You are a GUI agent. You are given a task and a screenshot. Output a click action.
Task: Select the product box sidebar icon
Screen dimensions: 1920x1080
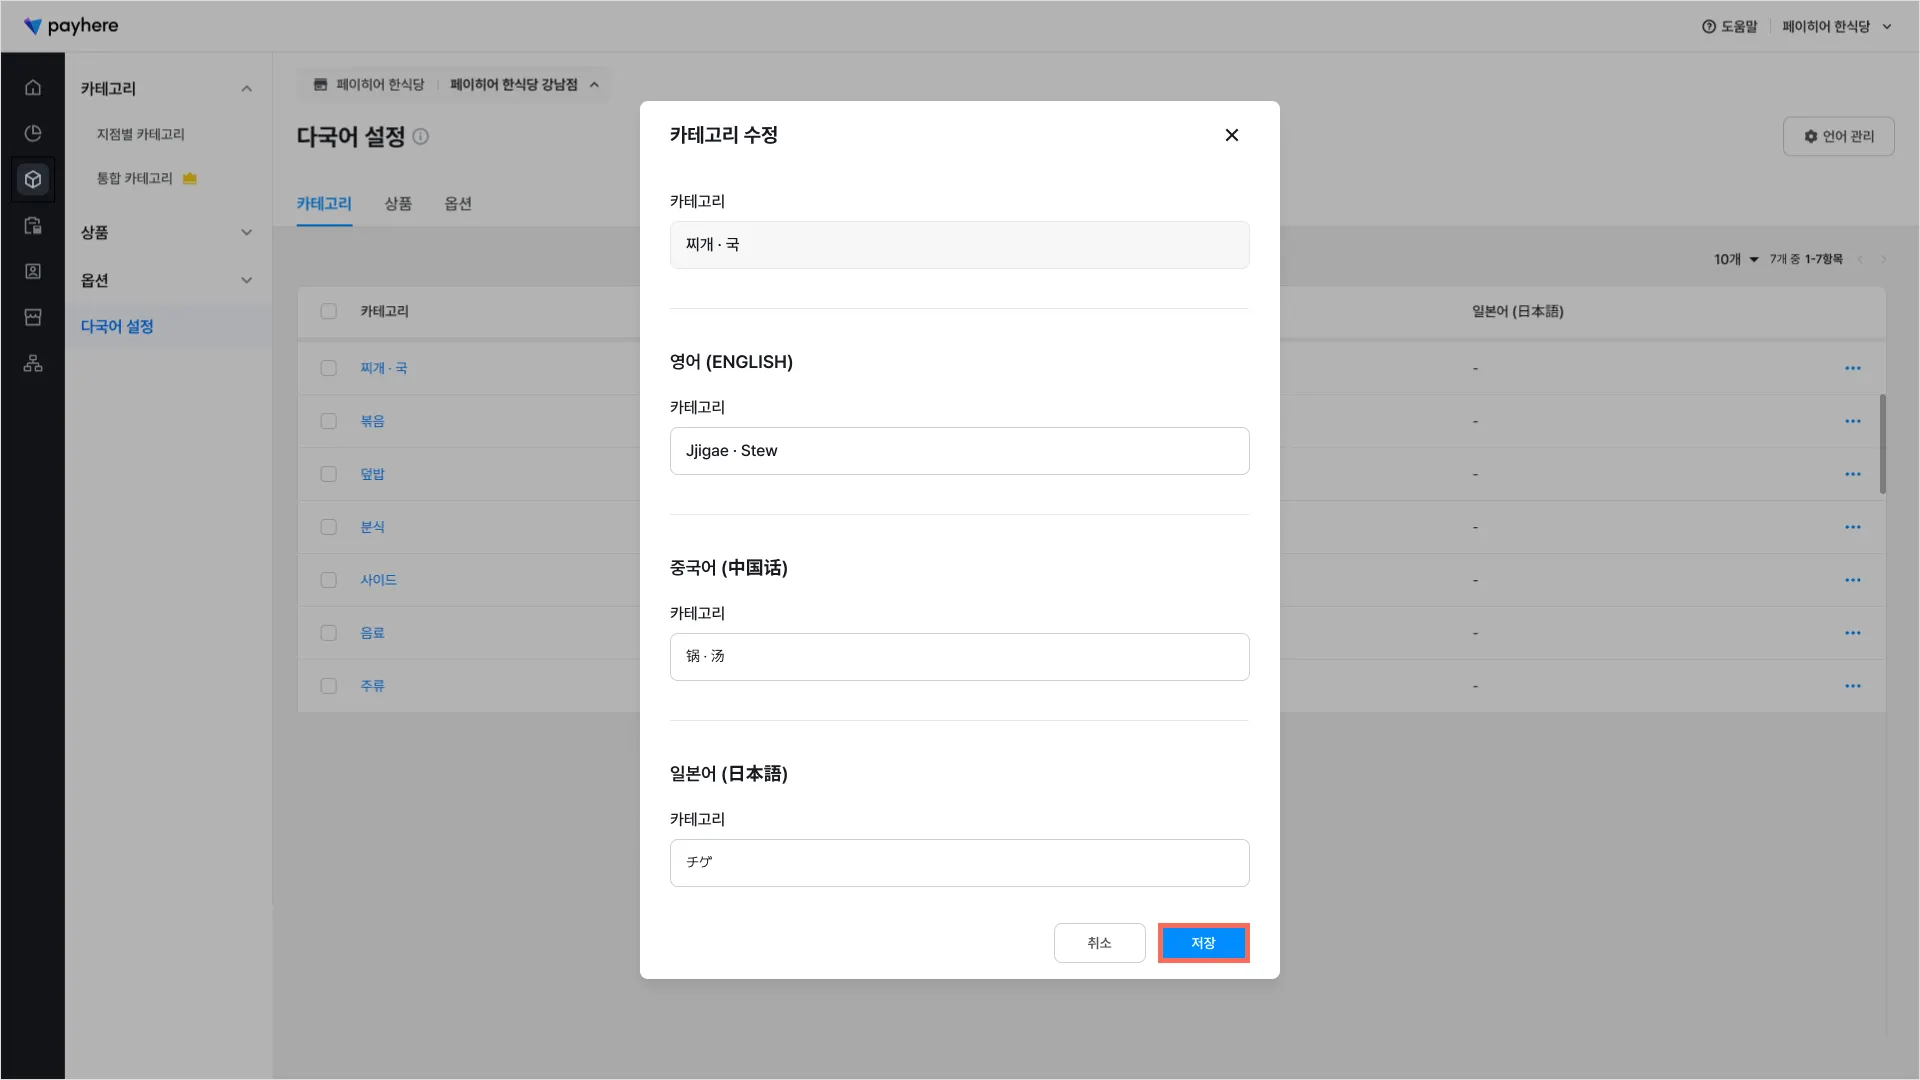point(33,180)
